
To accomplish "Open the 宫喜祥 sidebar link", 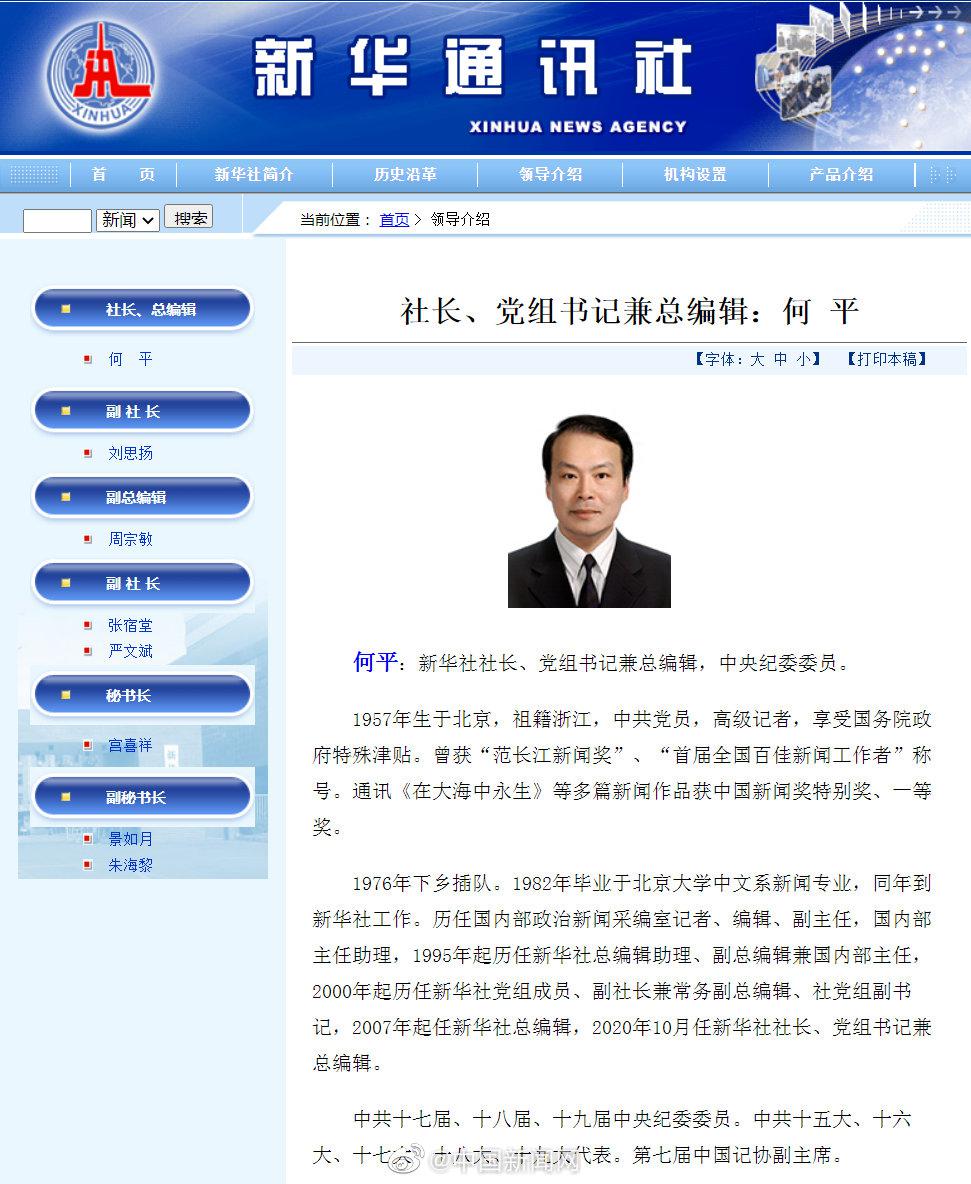I will coord(131,745).
